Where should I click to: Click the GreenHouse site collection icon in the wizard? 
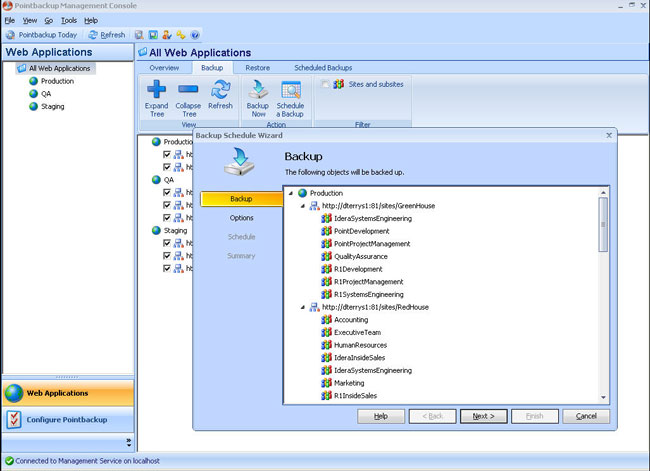coord(315,206)
